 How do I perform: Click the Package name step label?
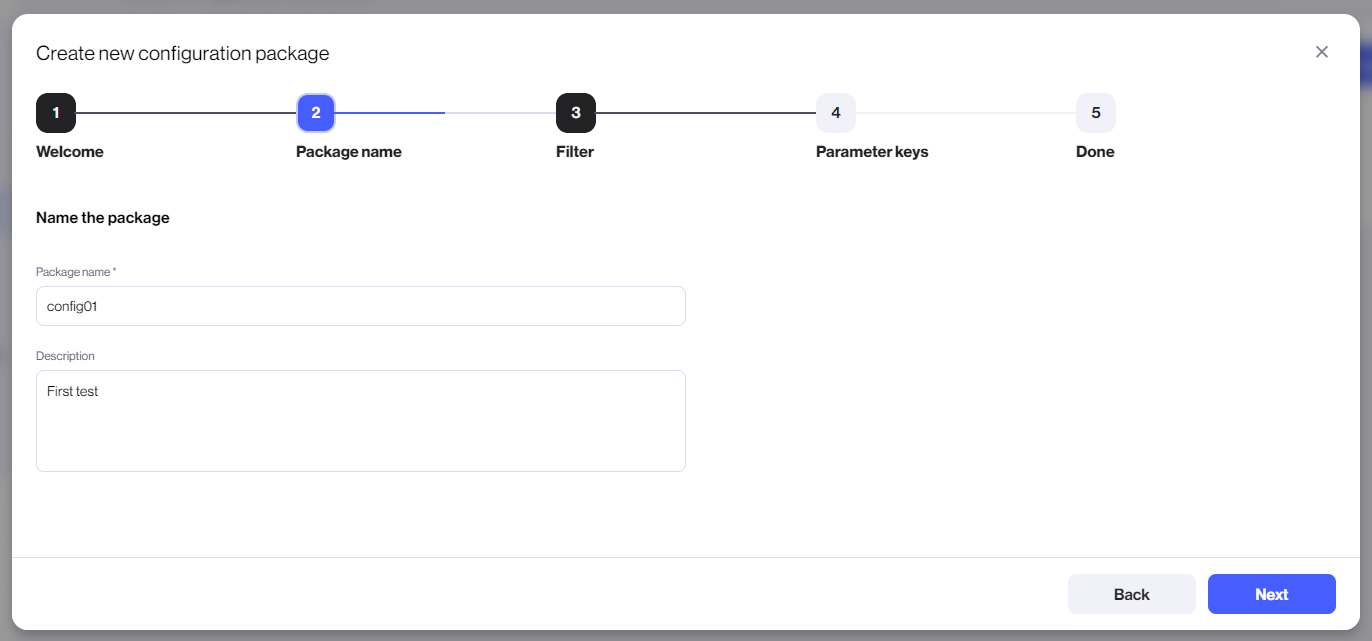348,151
